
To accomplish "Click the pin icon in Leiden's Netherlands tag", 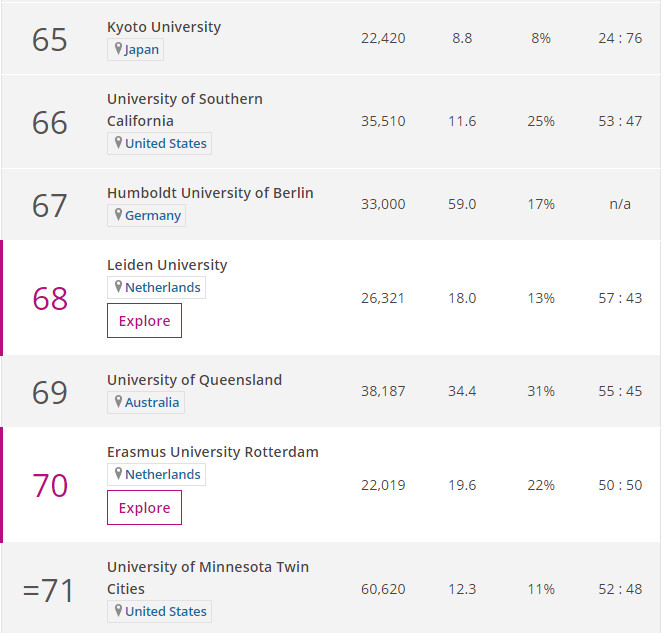I will tap(118, 286).
